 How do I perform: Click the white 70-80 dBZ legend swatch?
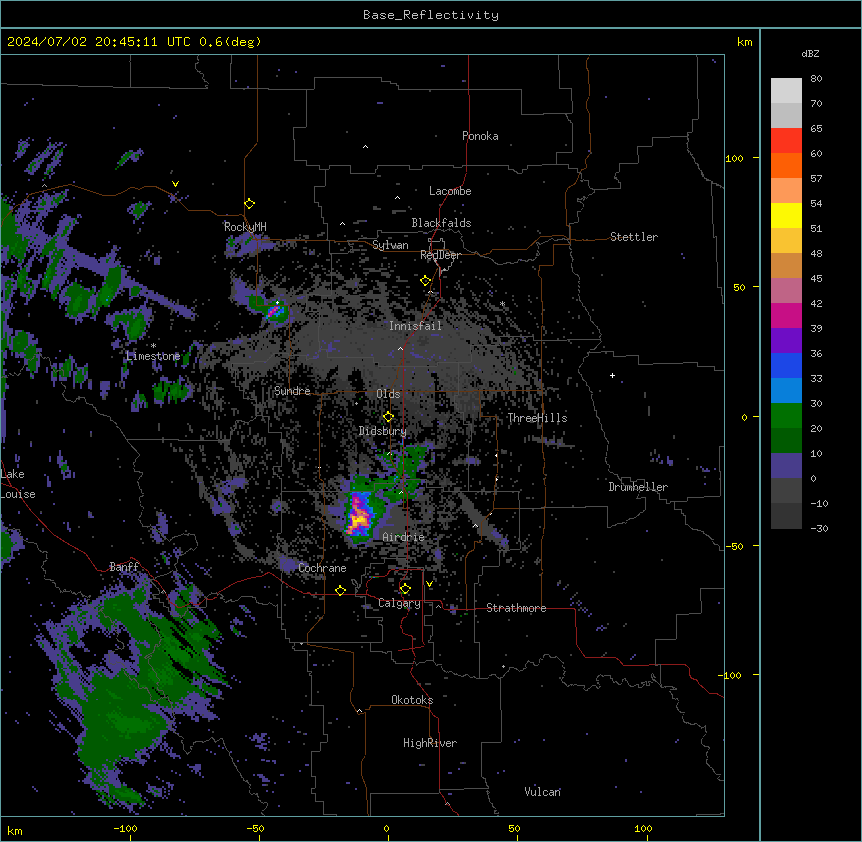coord(786,90)
